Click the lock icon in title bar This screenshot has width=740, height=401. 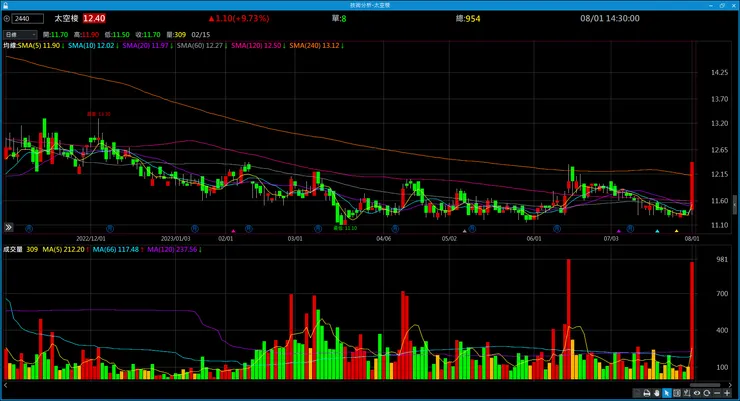(x=5, y=5)
